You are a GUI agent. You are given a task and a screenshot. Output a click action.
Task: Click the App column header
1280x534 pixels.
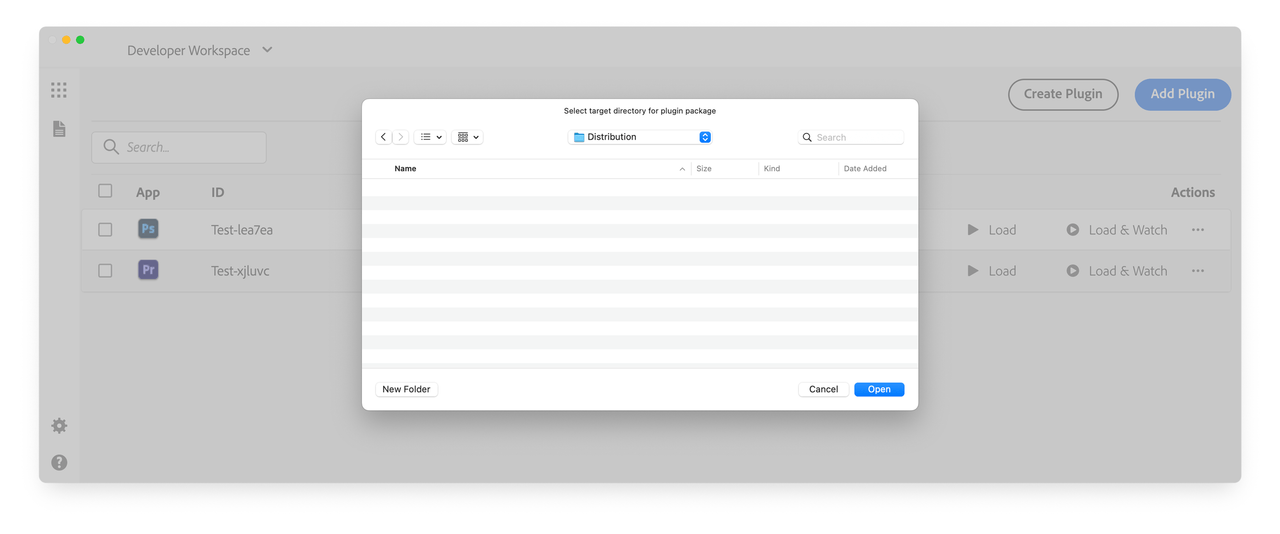point(148,192)
